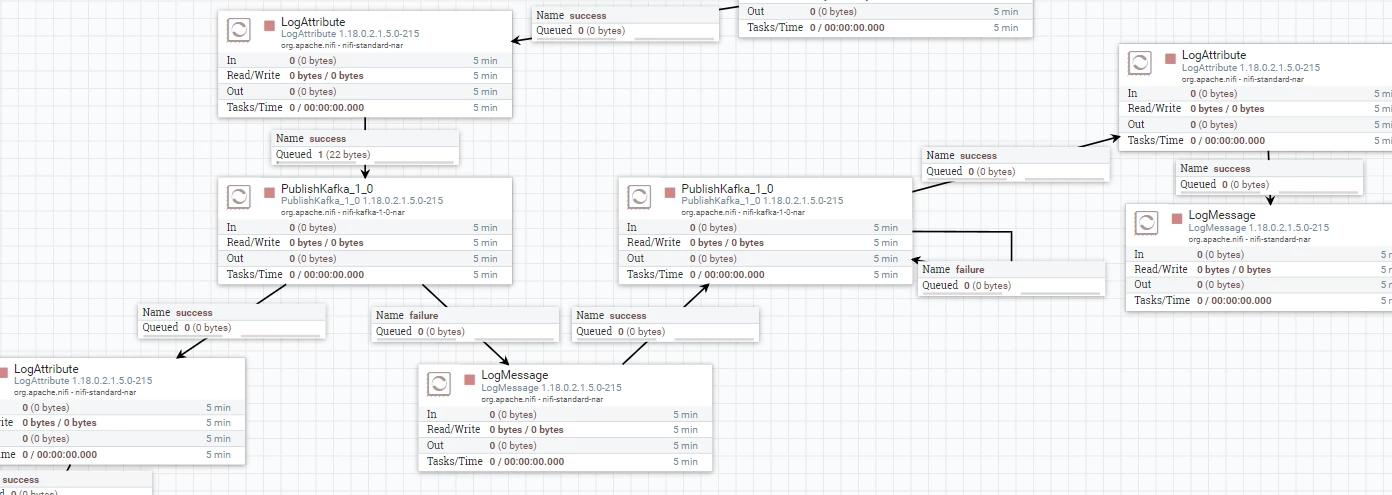Screen dimensions: 1392x495
Task: Click the Tasks/Time row of the central LogMessage processor
Action: click(565, 462)
